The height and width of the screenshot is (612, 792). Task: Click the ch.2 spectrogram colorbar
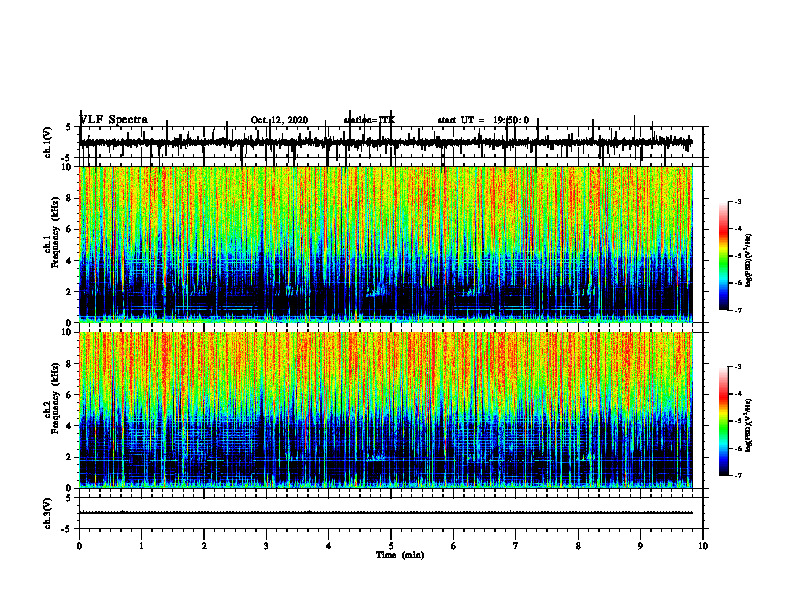click(x=723, y=421)
